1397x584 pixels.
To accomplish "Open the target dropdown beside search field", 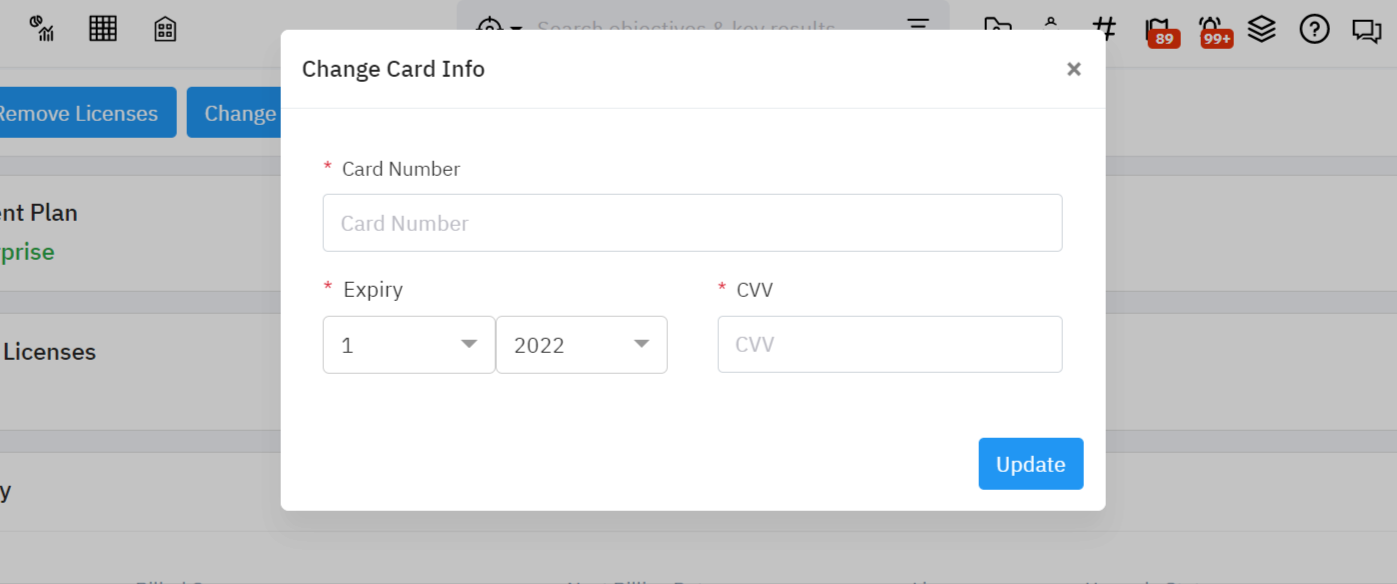I will click(x=500, y=27).
